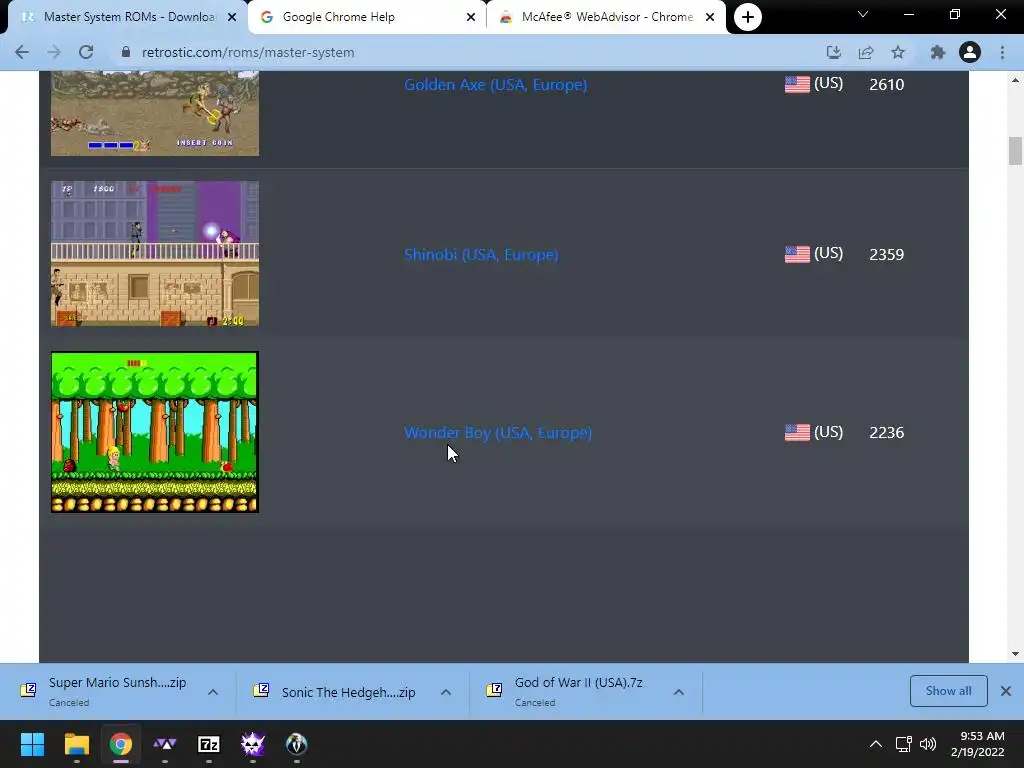Click the Shinobi screenshot thumbnail

coord(155,254)
